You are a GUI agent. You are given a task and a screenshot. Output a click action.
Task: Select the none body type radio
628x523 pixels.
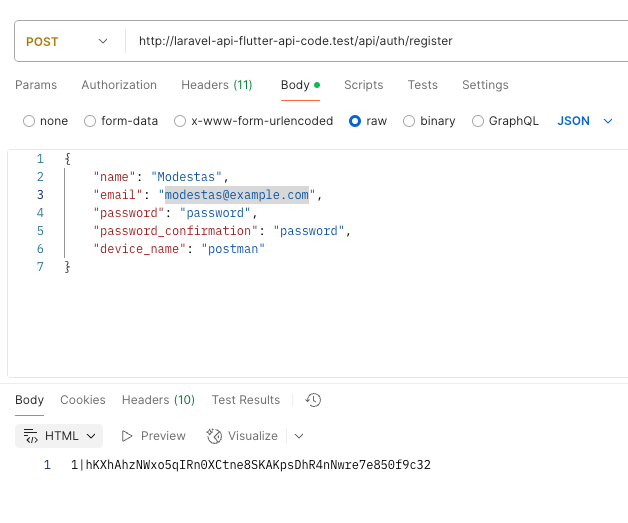click(28, 121)
